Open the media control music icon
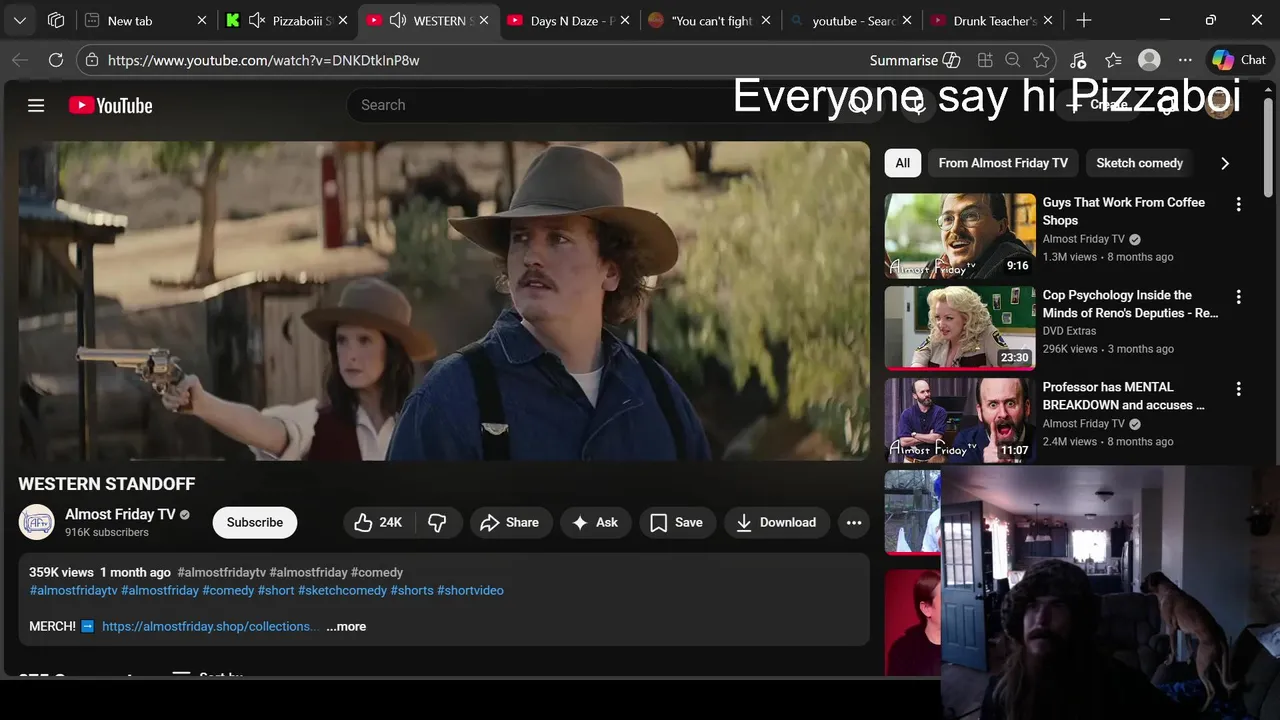The height and width of the screenshot is (720, 1280). 1078,60
